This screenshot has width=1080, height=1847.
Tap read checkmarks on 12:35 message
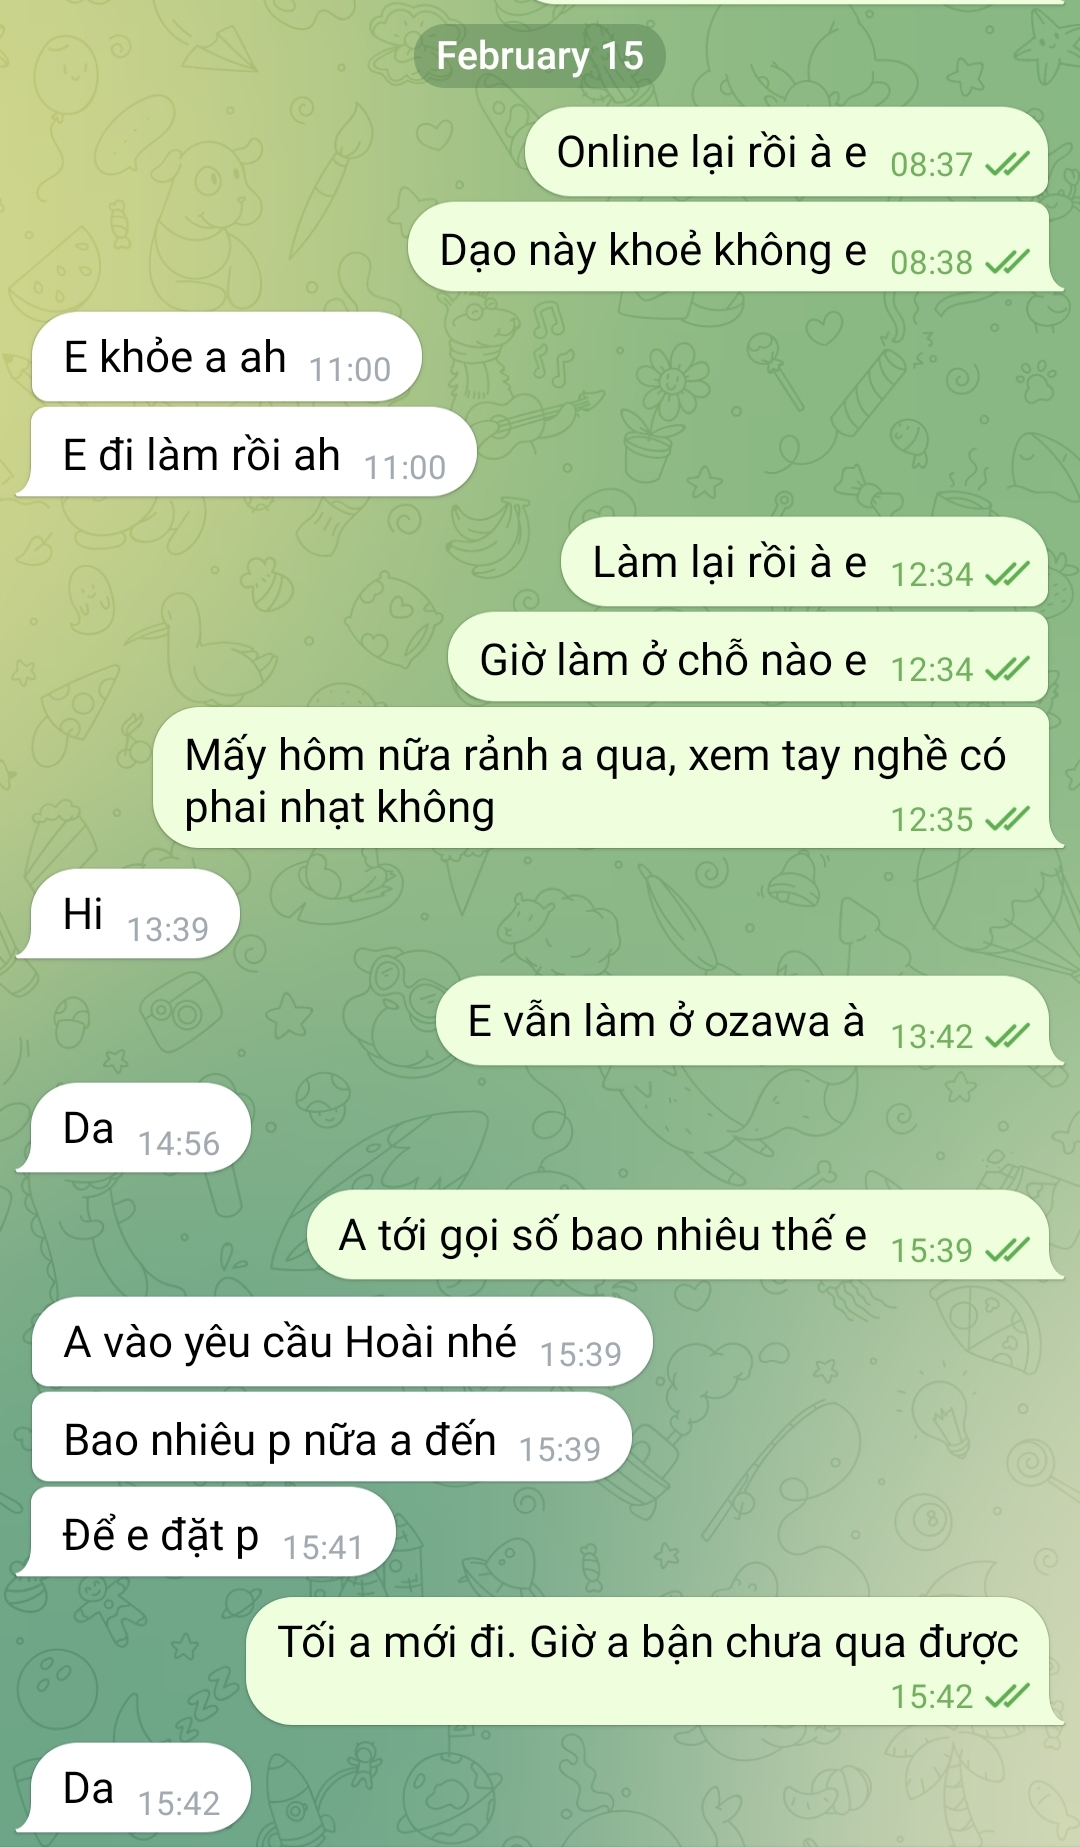coord(1007,820)
